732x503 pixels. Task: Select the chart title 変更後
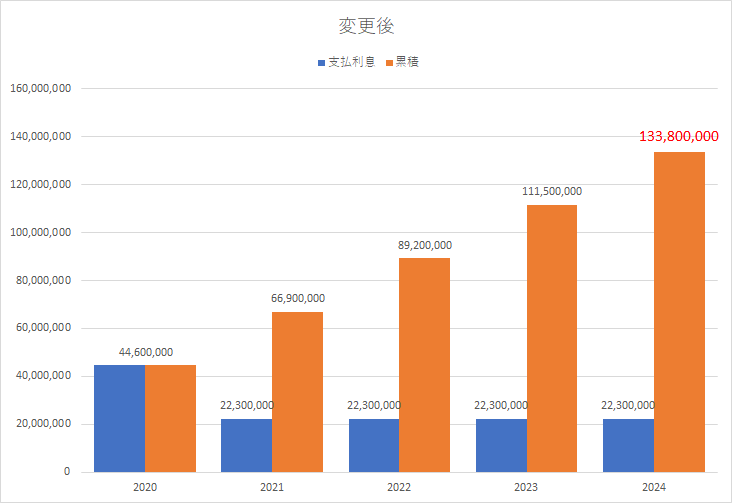click(366, 26)
